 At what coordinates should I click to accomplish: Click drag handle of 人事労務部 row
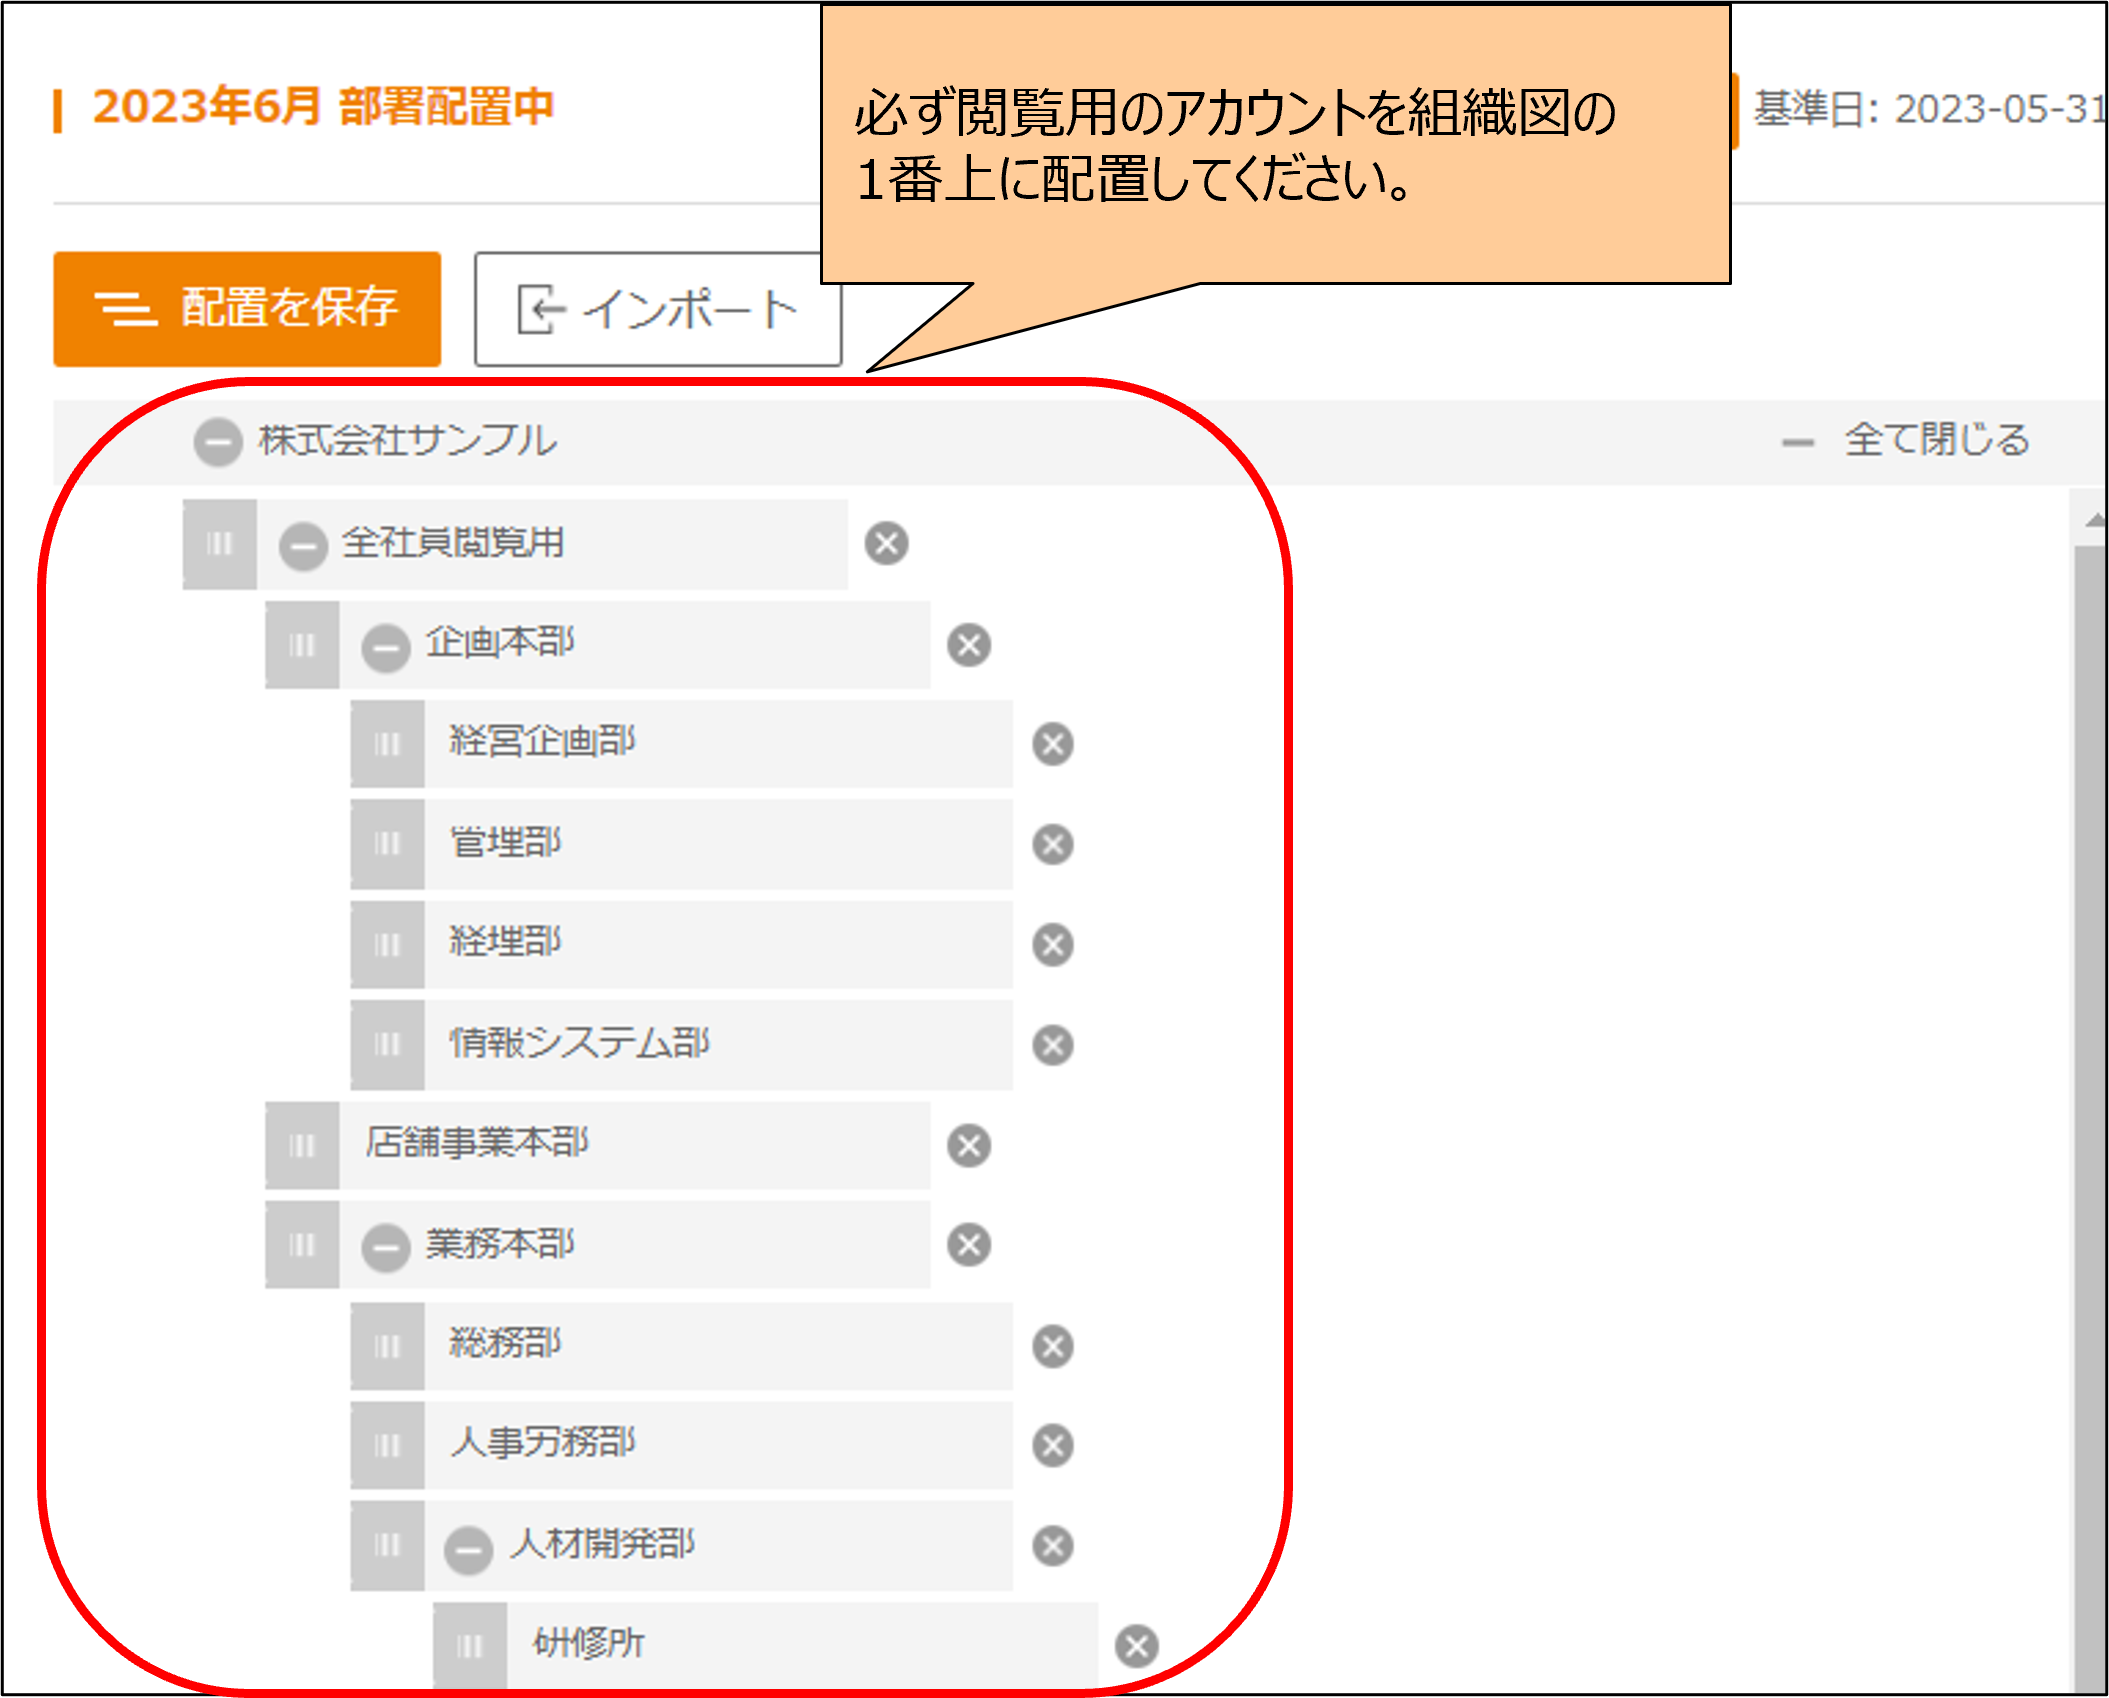tap(387, 1446)
